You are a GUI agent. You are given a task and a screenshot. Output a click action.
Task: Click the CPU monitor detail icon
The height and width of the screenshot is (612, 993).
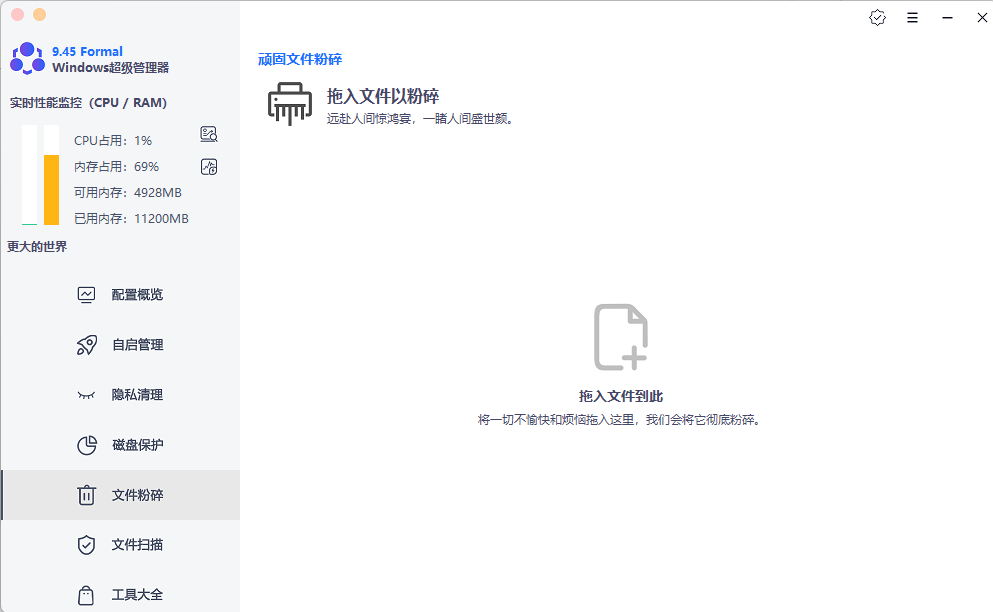(x=208, y=134)
